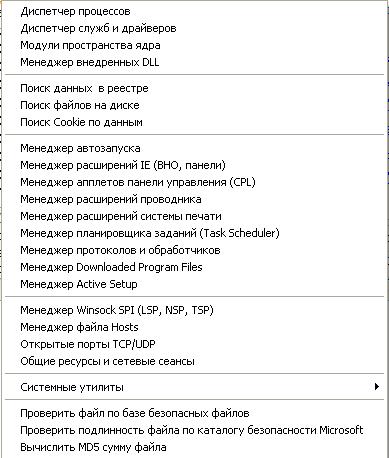Screen dimensions: 389x458
Task: Open Открытые порты TCP/UDP
Action: (194, 344)
